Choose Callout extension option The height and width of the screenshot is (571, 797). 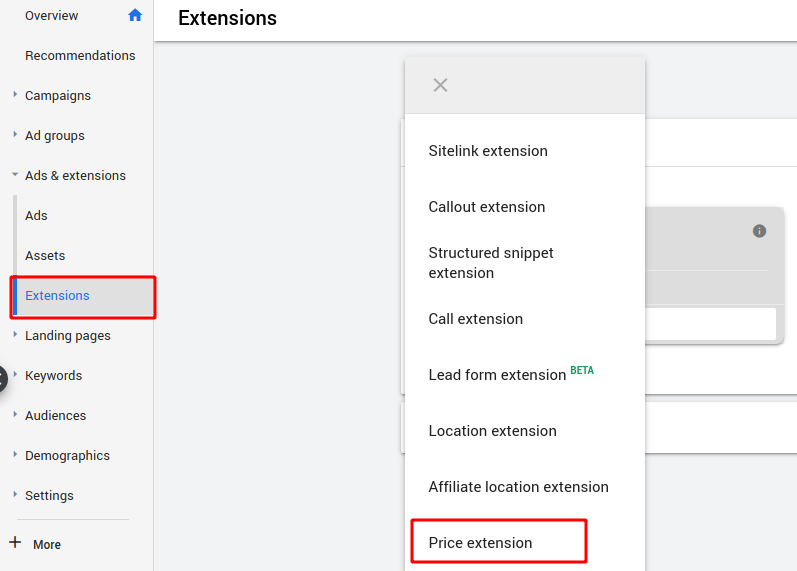[487, 207]
